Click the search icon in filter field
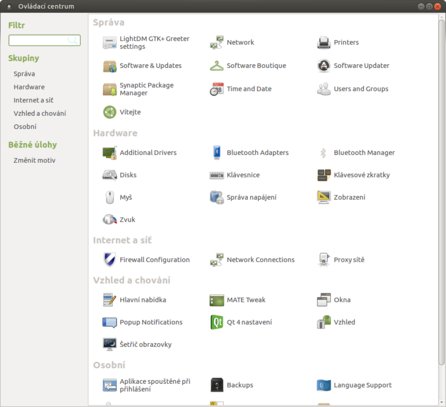This screenshot has width=446, height=407. (73, 40)
